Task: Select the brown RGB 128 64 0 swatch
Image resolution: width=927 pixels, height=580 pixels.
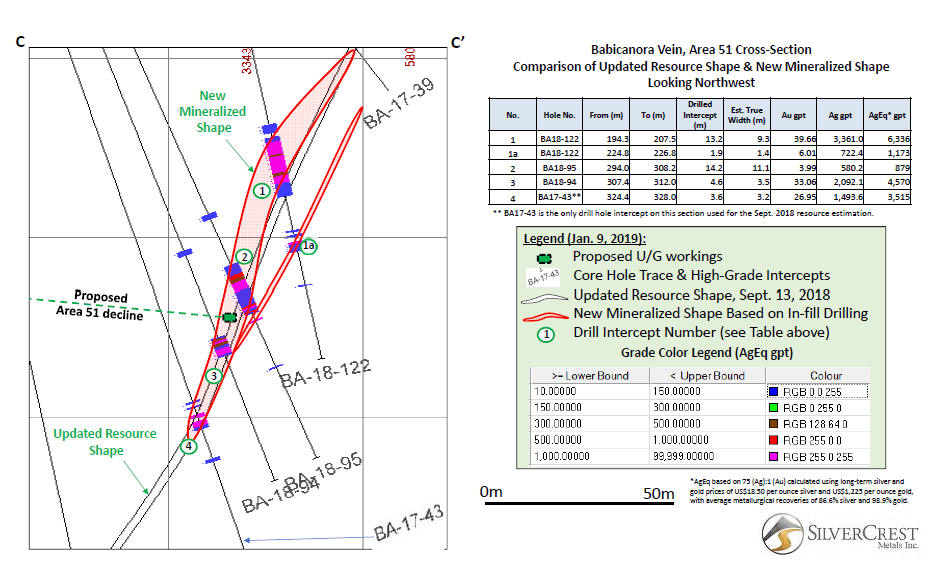Action: pyautogui.click(x=774, y=422)
